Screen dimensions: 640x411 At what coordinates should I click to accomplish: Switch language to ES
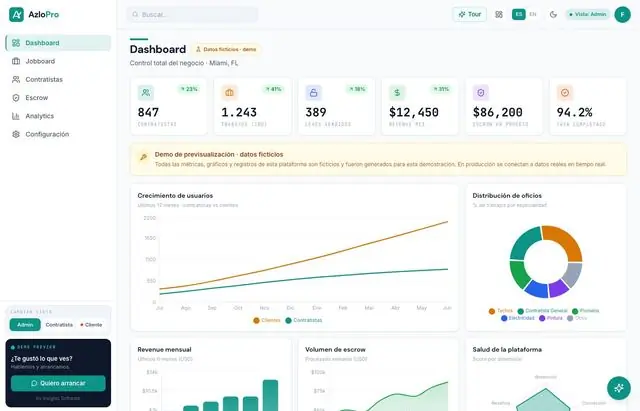(x=519, y=14)
